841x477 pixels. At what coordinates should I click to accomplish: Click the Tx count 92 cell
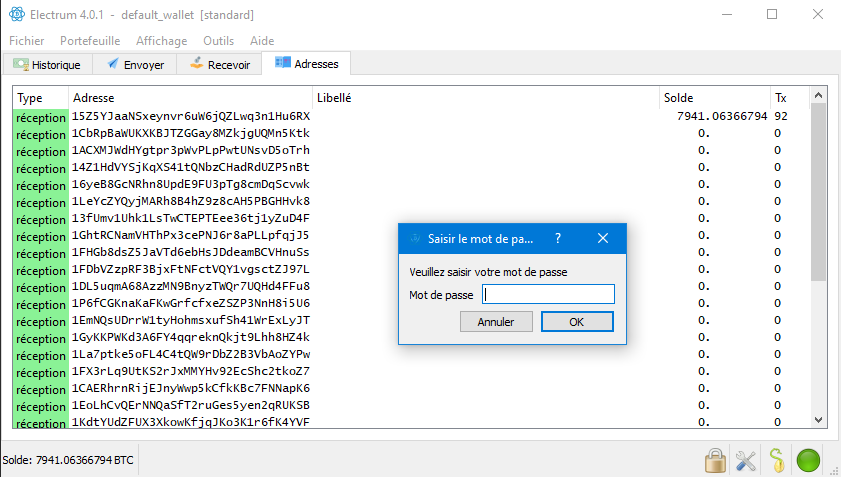781,116
